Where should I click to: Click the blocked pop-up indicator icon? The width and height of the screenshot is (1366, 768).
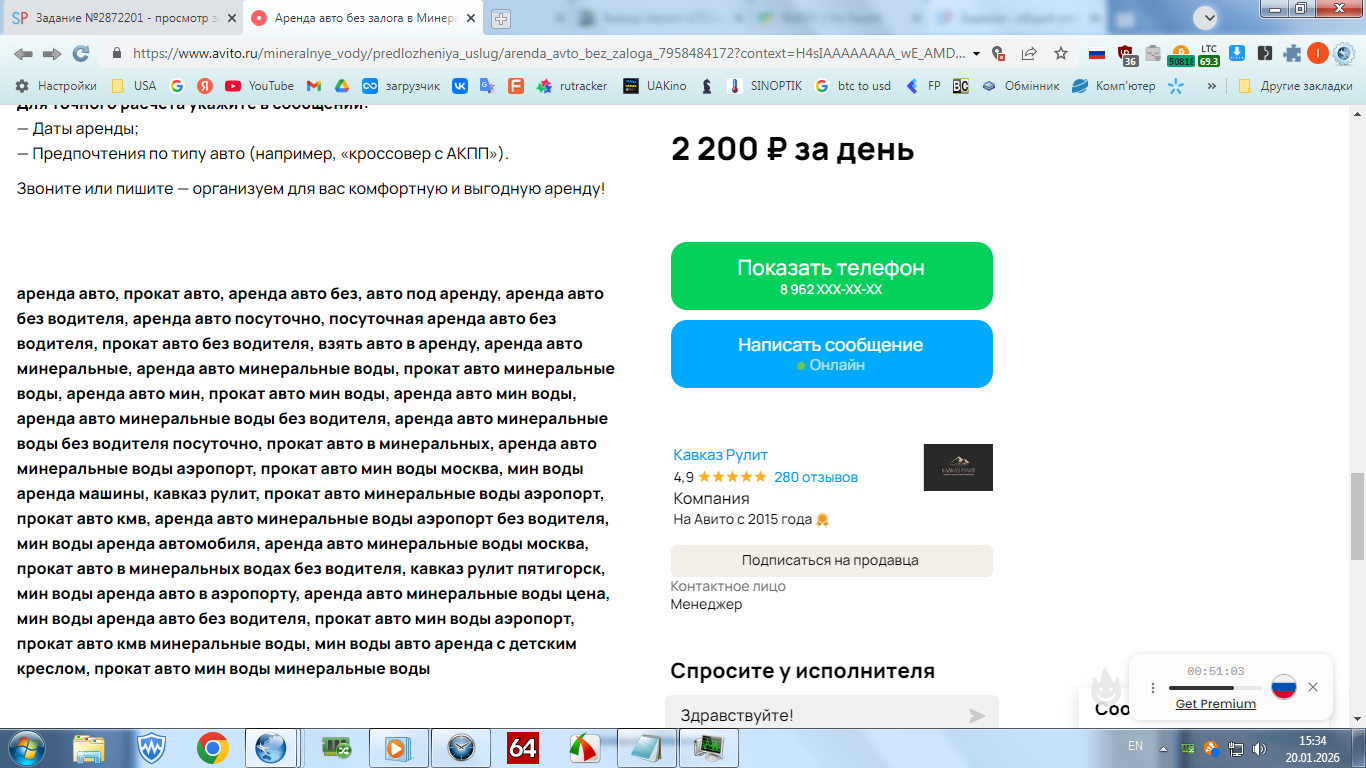click(998, 53)
